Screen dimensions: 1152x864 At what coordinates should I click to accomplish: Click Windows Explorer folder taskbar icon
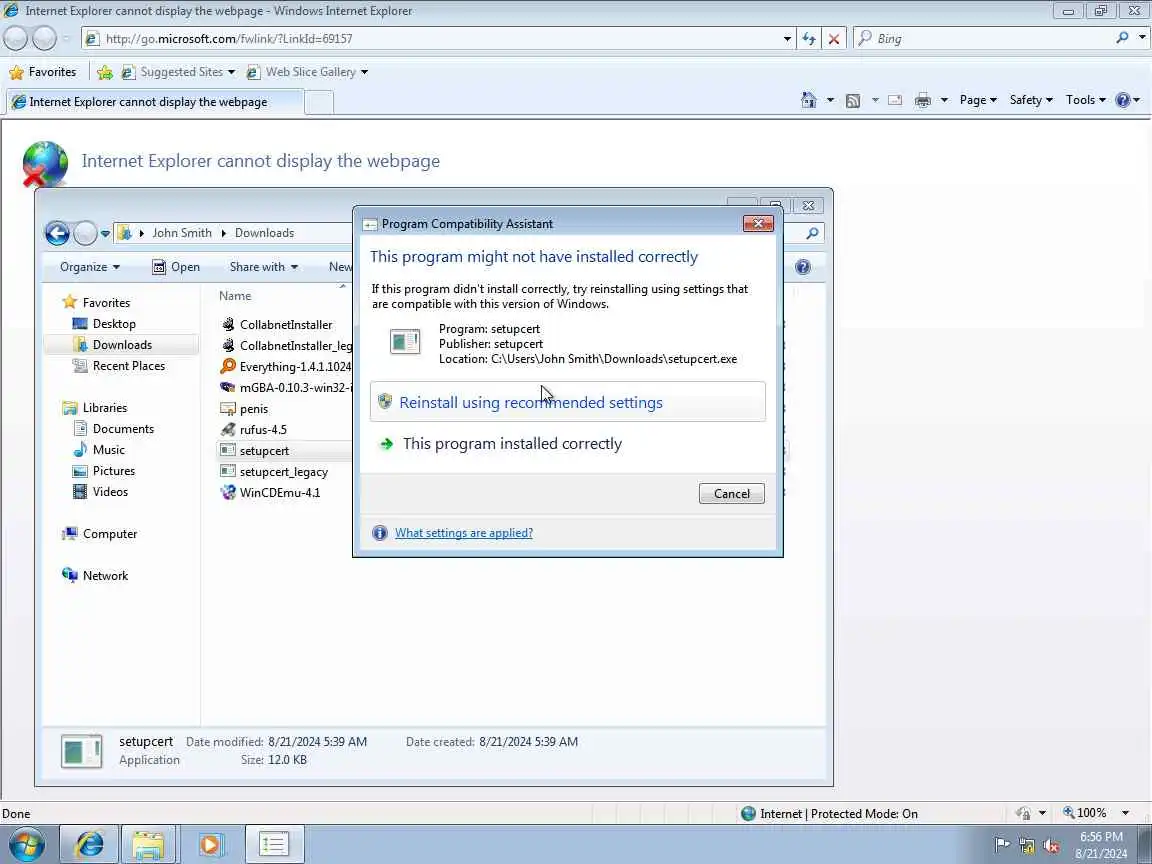pyautogui.click(x=148, y=845)
